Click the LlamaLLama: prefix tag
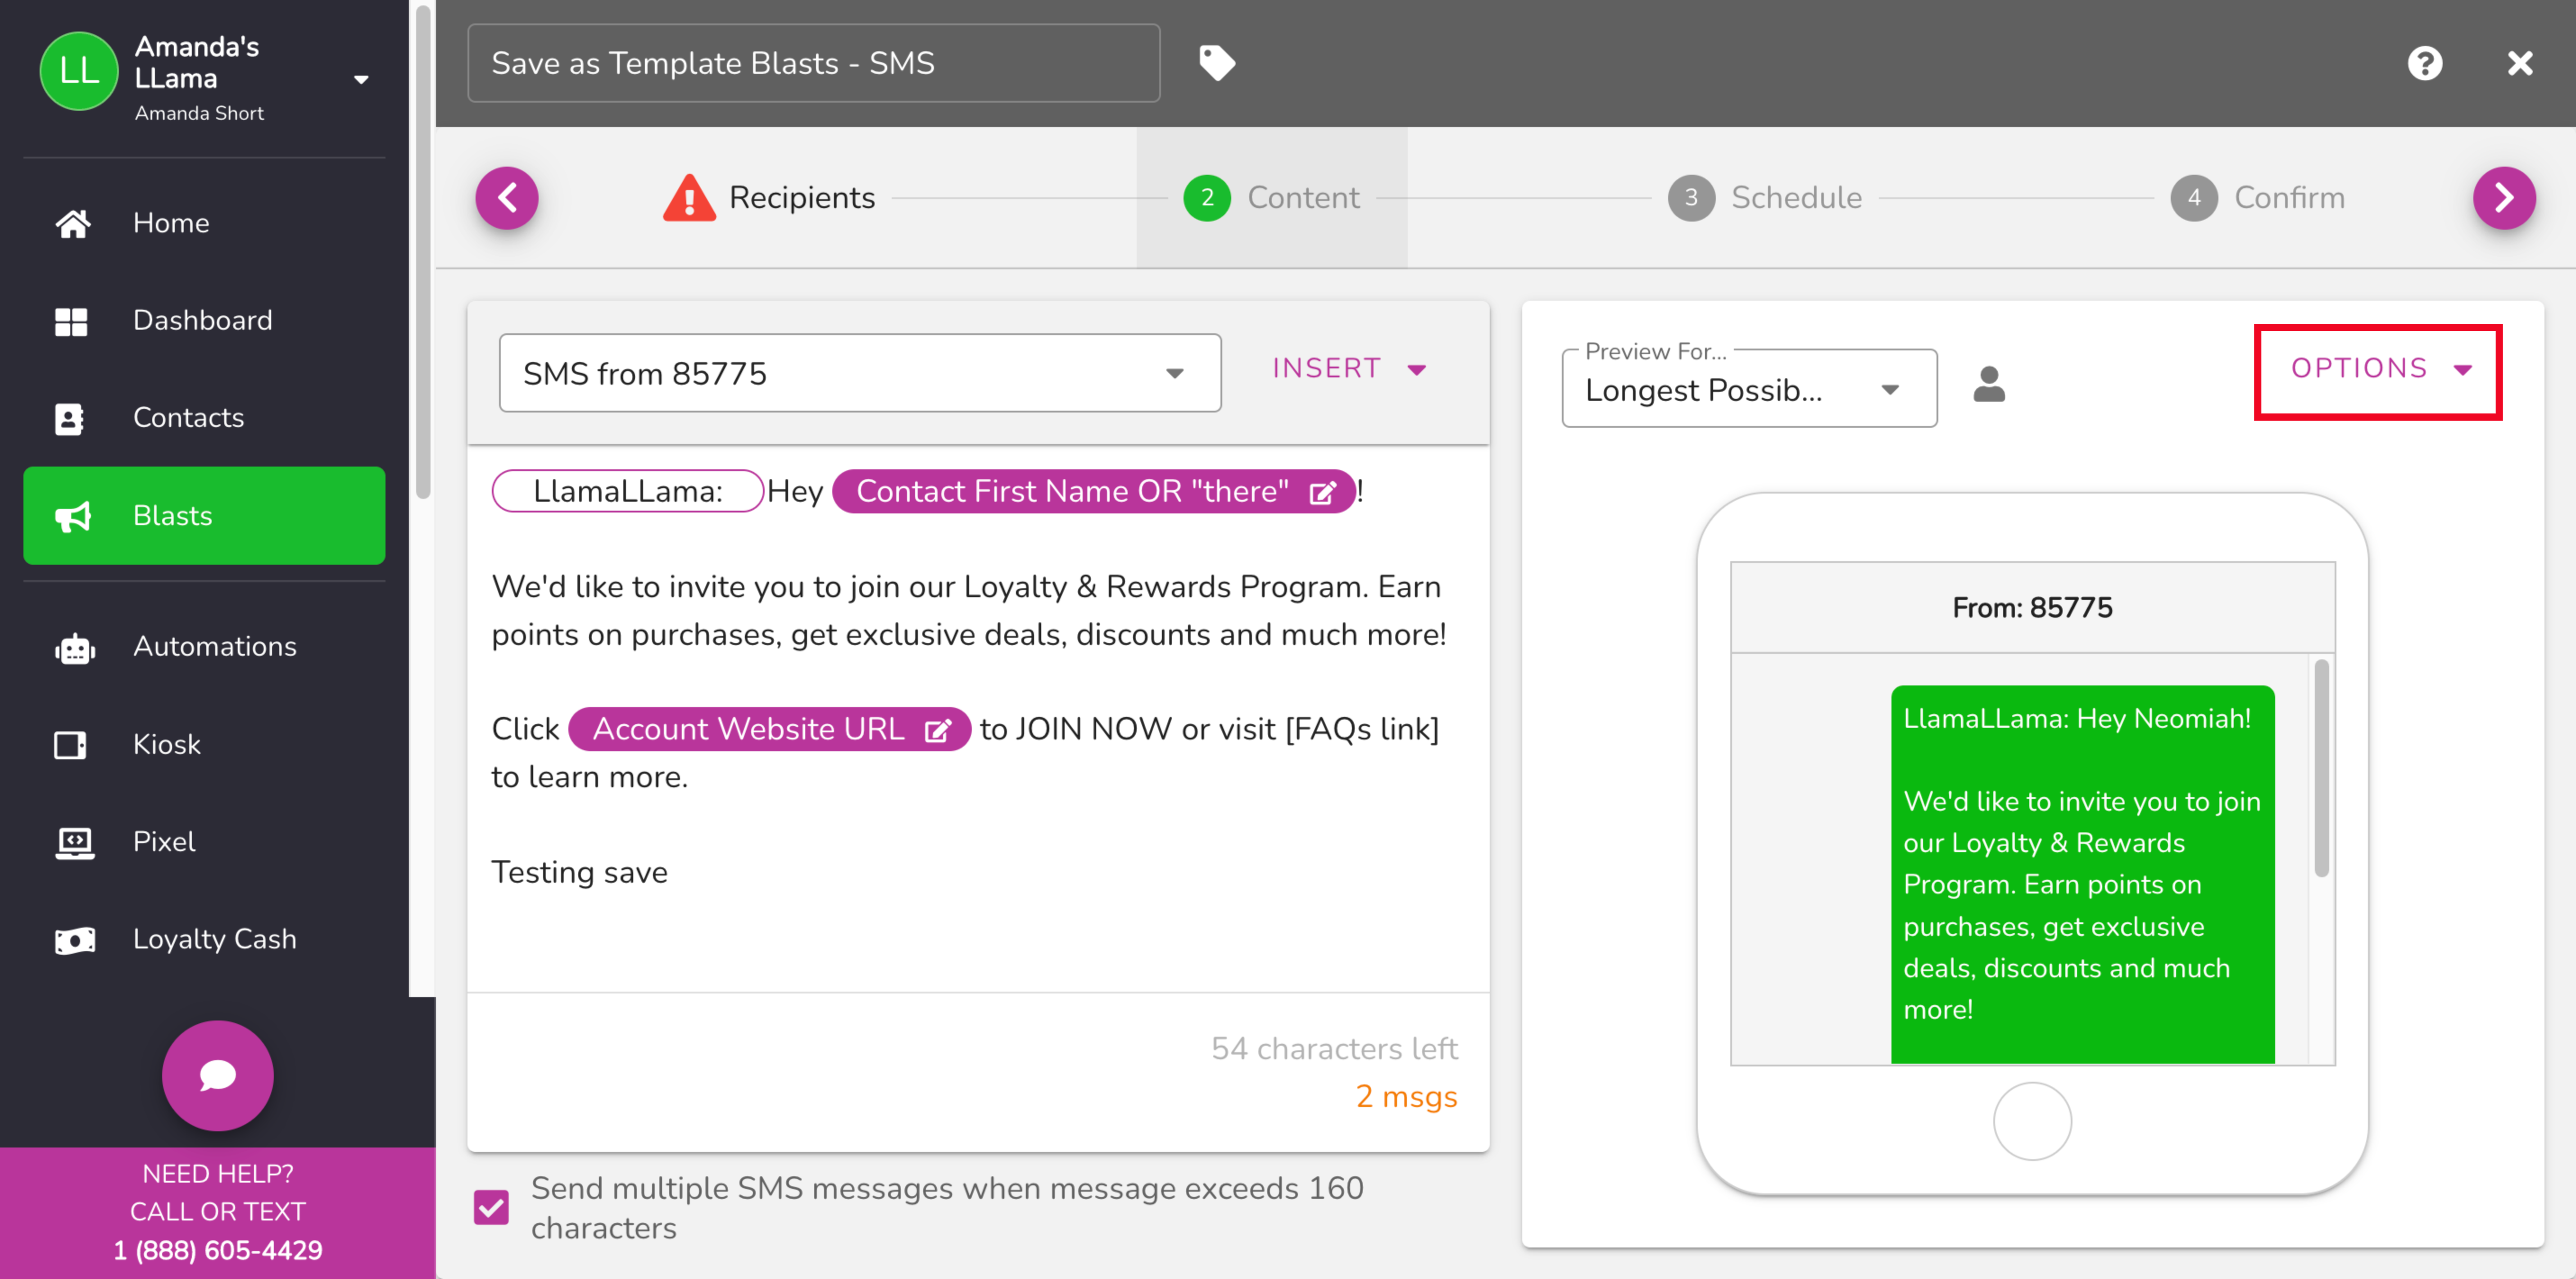 click(627, 492)
